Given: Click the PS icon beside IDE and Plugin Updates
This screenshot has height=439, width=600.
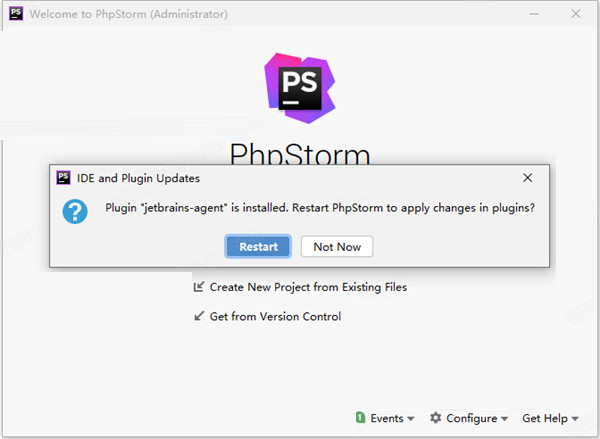Looking at the screenshot, I should click(x=64, y=178).
